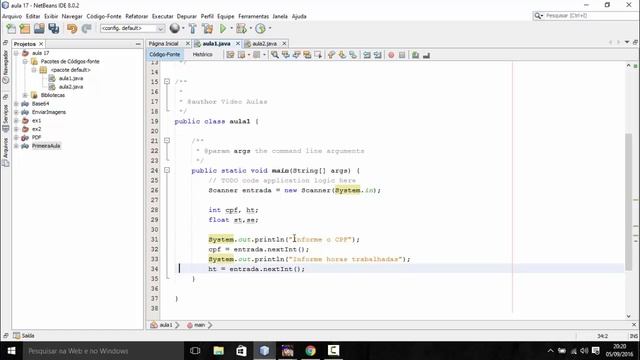Open dropdown arrow beside Run Project button

tap(231, 28)
